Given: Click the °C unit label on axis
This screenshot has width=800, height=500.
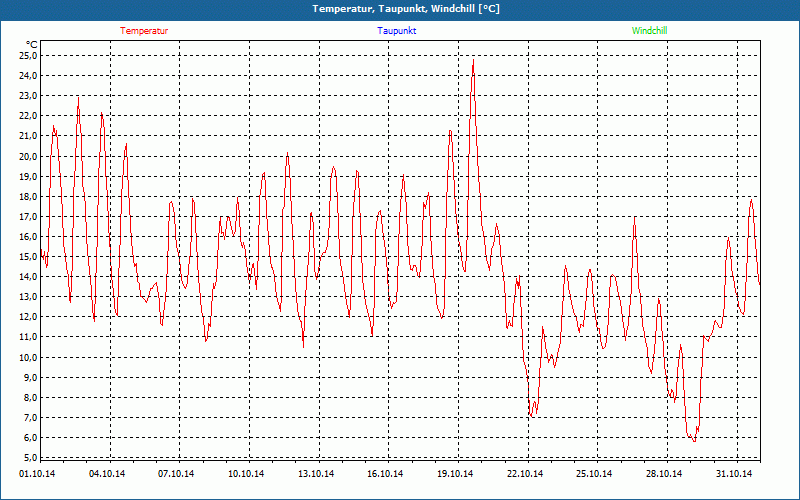Looking at the screenshot, I should pos(32,45).
